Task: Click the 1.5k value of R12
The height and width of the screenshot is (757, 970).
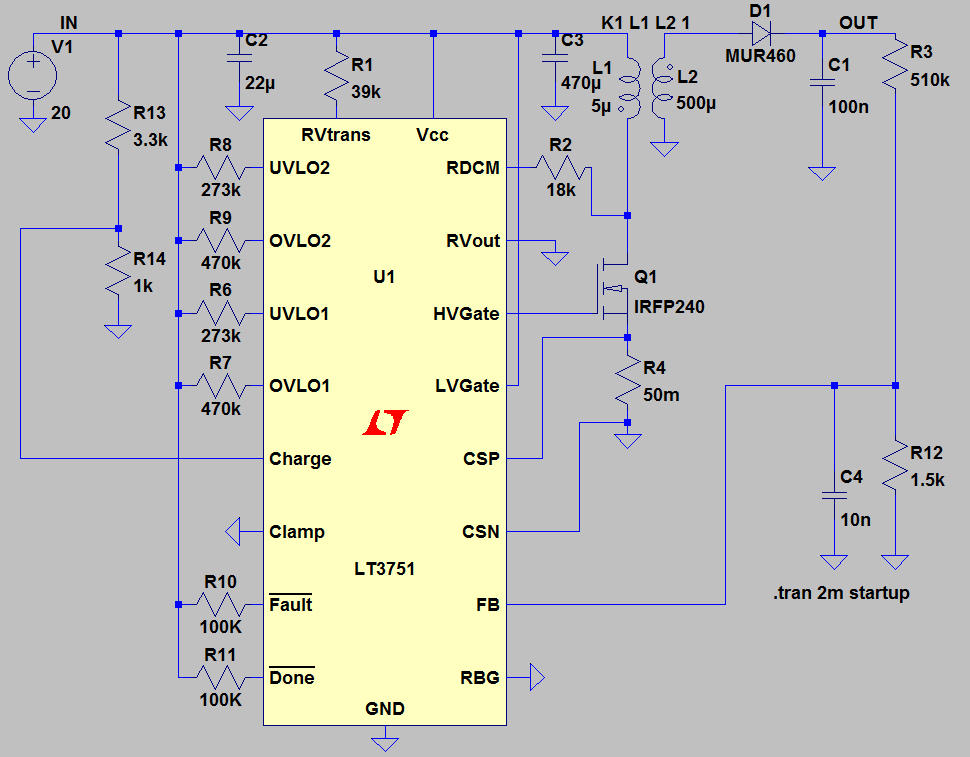Action: (927, 480)
